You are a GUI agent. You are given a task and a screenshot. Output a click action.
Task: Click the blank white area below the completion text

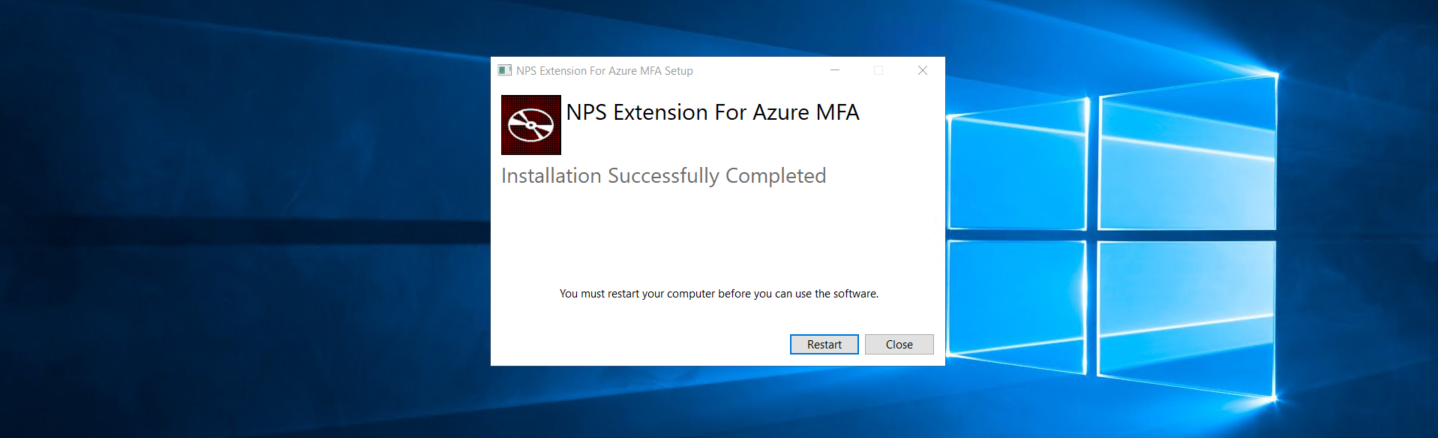[x=717, y=235]
